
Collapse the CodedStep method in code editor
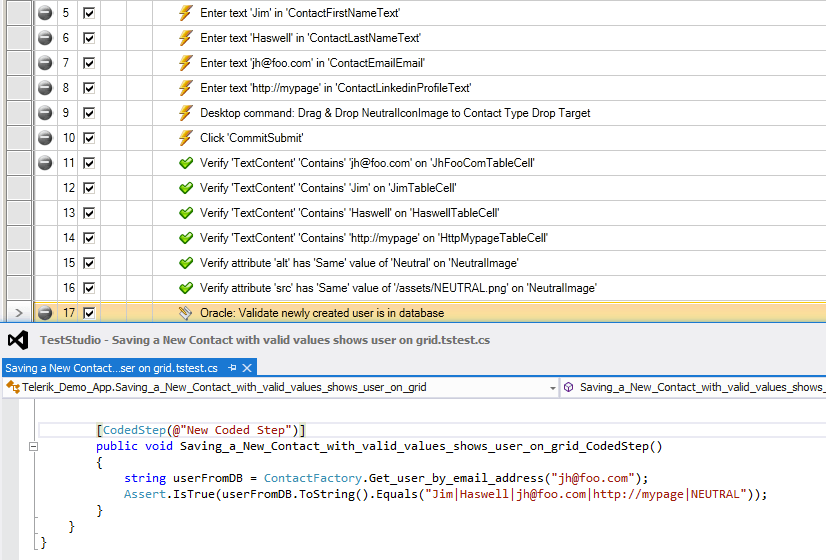[34, 447]
